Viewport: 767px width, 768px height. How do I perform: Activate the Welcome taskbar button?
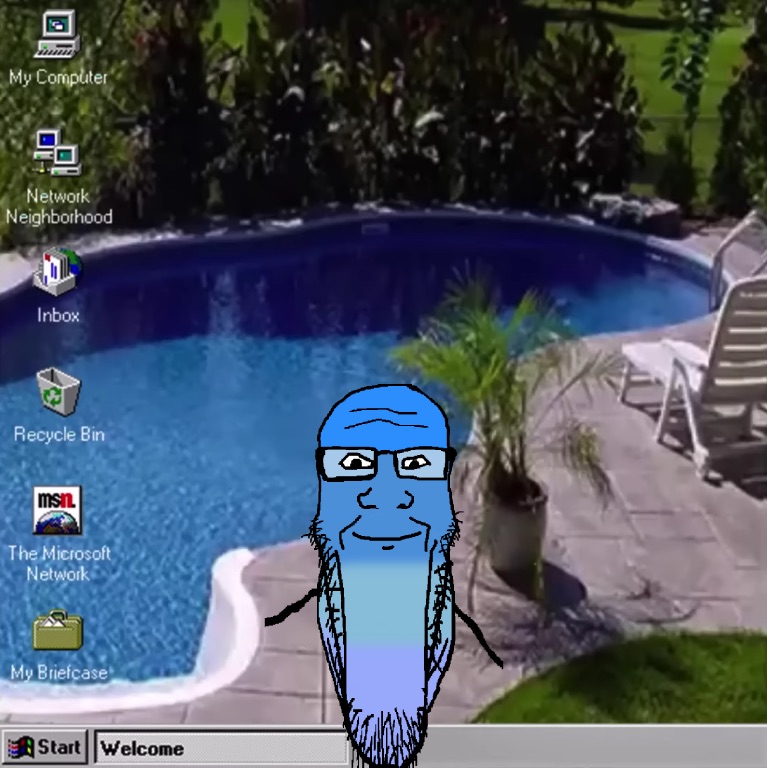218,748
